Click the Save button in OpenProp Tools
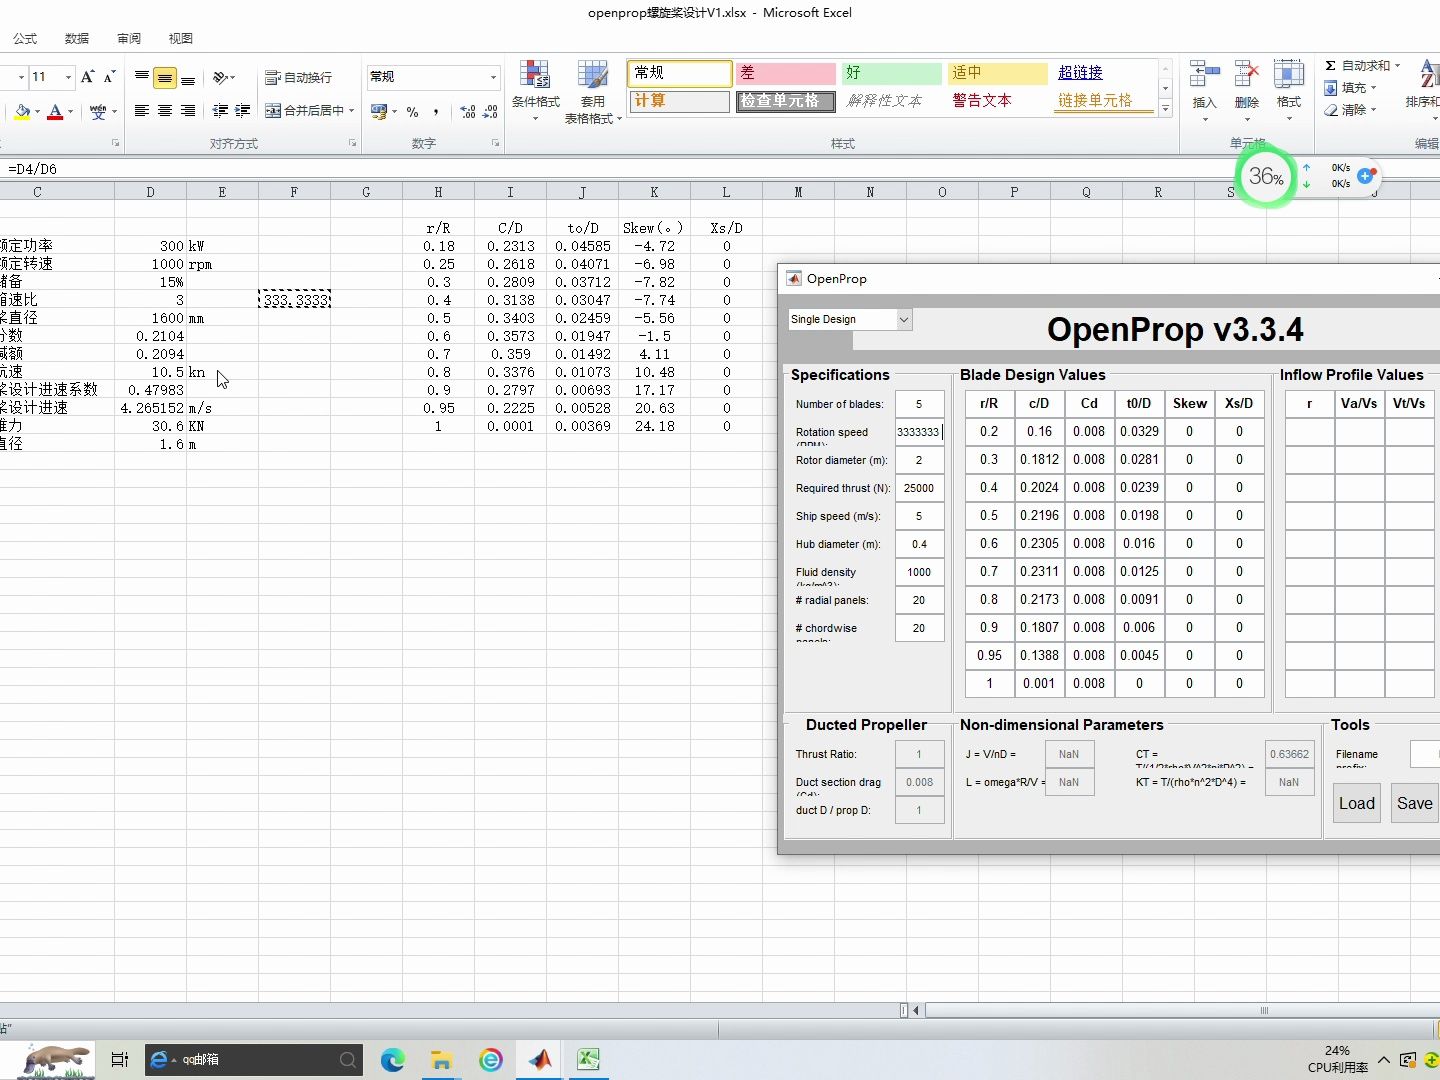 [x=1414, y=803]
